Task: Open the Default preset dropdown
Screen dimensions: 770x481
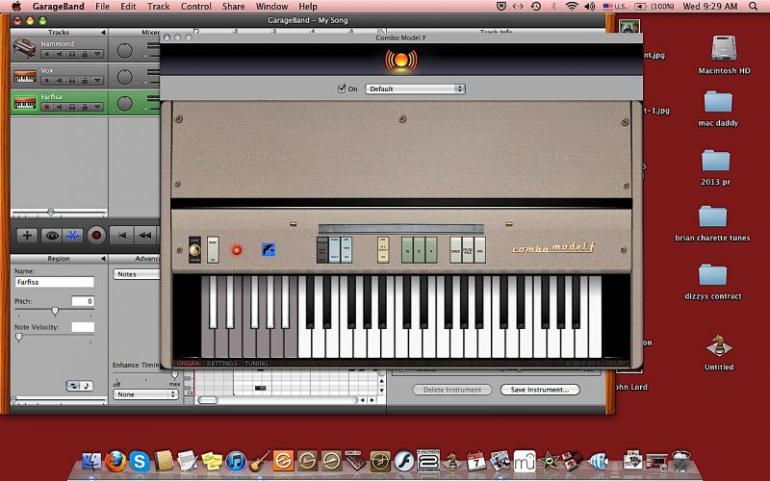Action: 415,89
